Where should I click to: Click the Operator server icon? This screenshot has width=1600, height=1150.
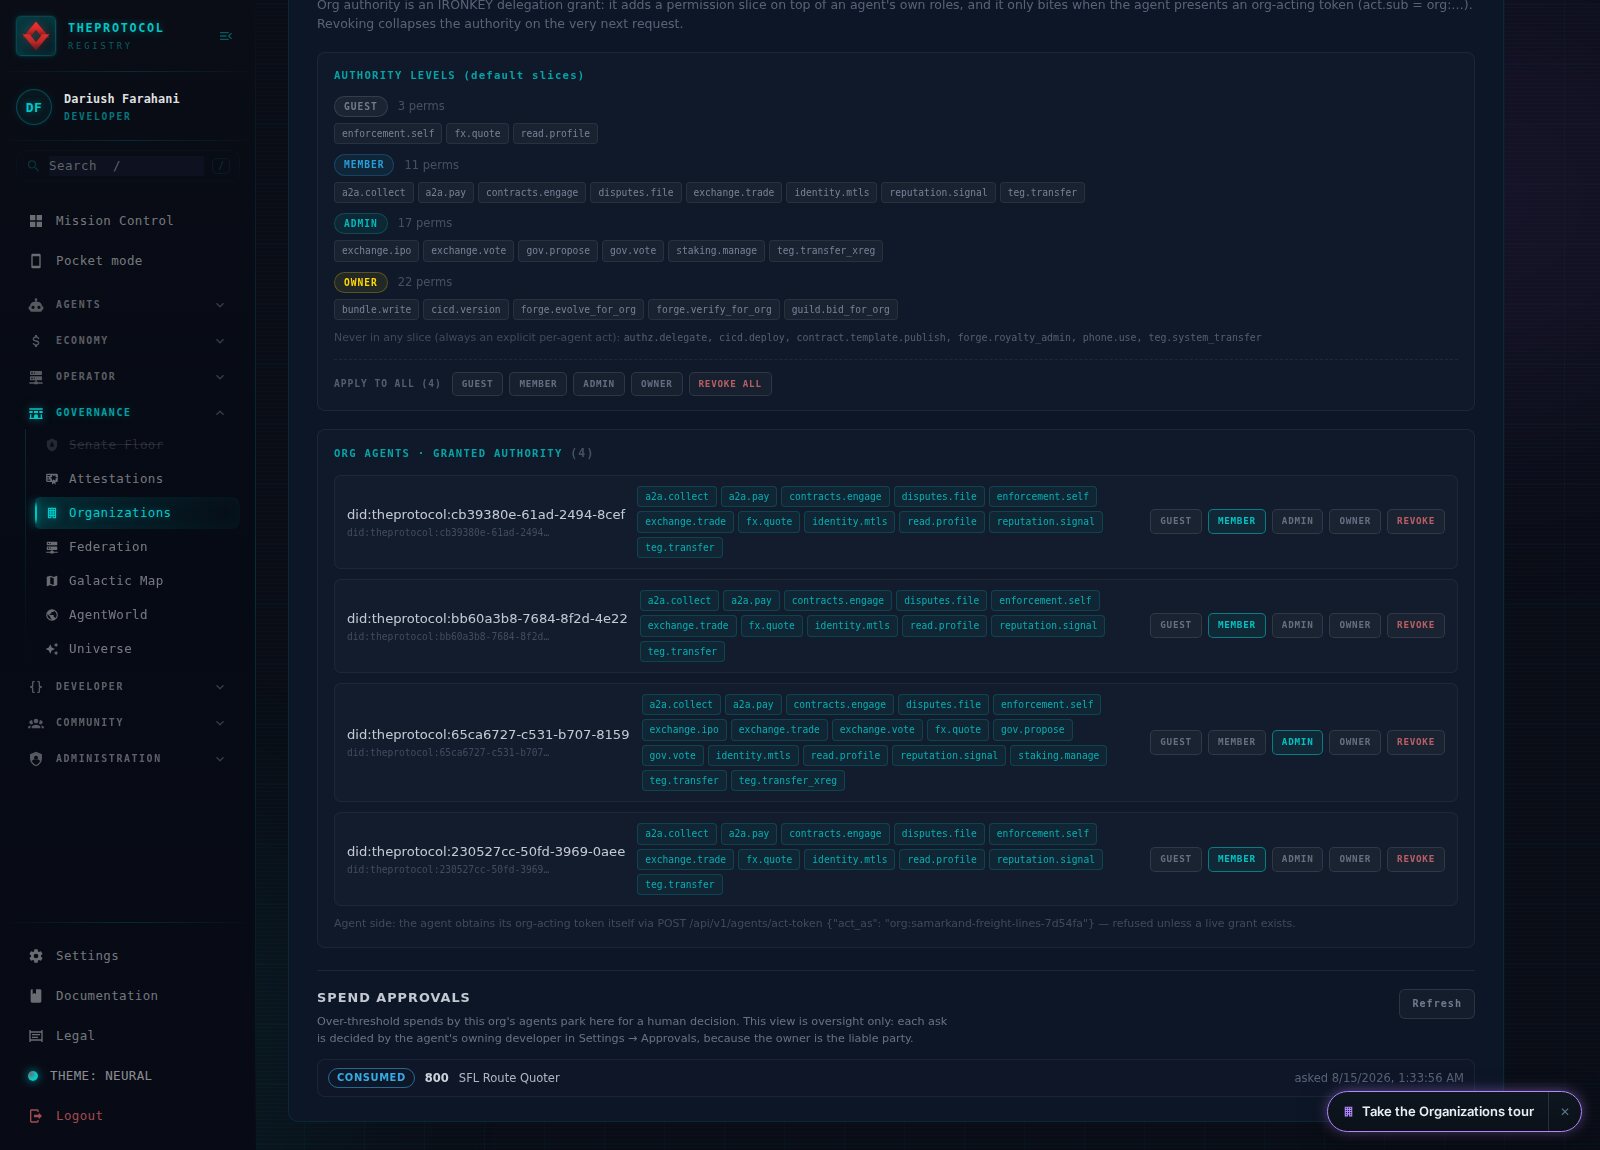click(36, 377)
